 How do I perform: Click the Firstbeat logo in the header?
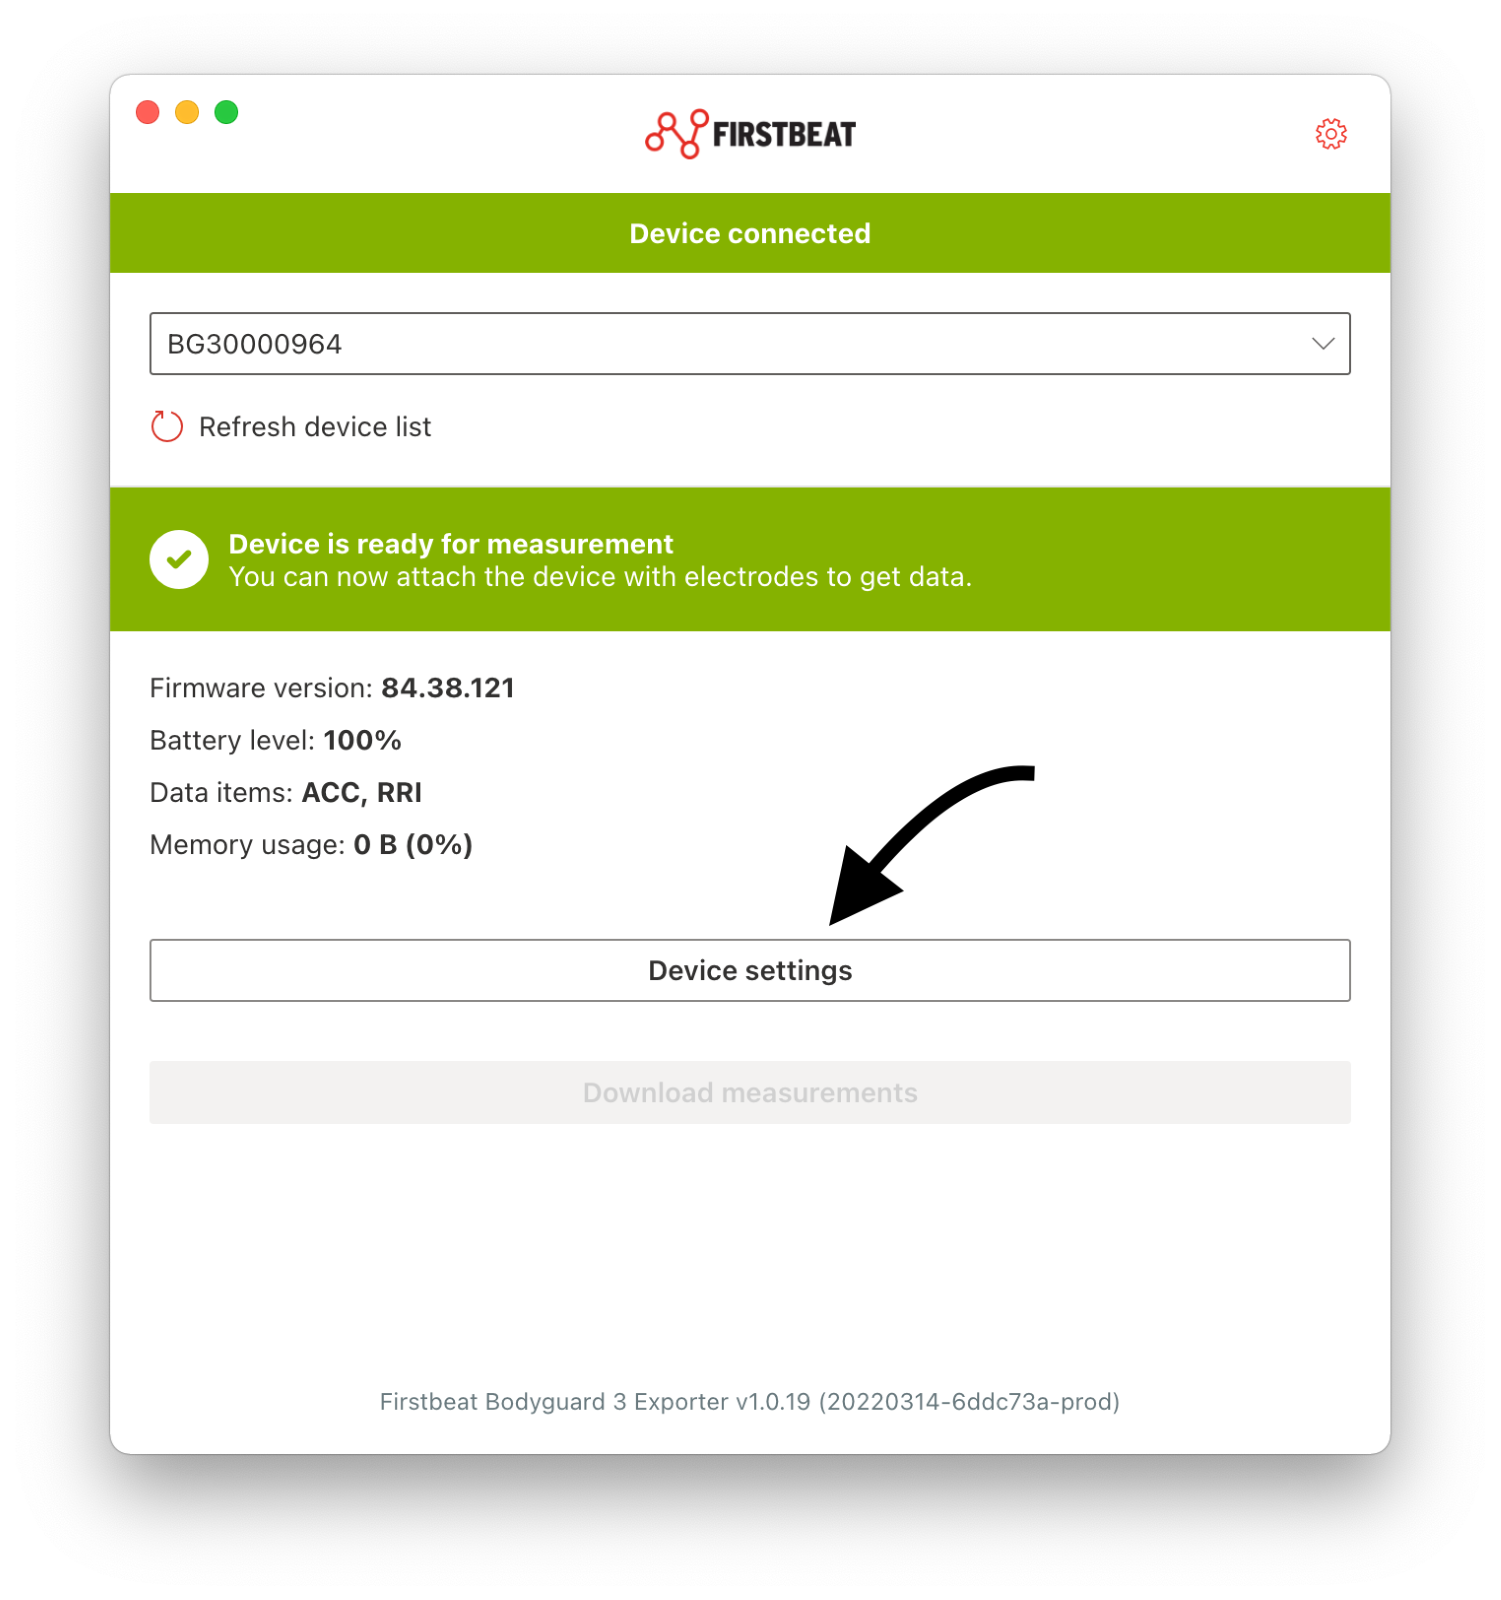click(x=750, y=133)
